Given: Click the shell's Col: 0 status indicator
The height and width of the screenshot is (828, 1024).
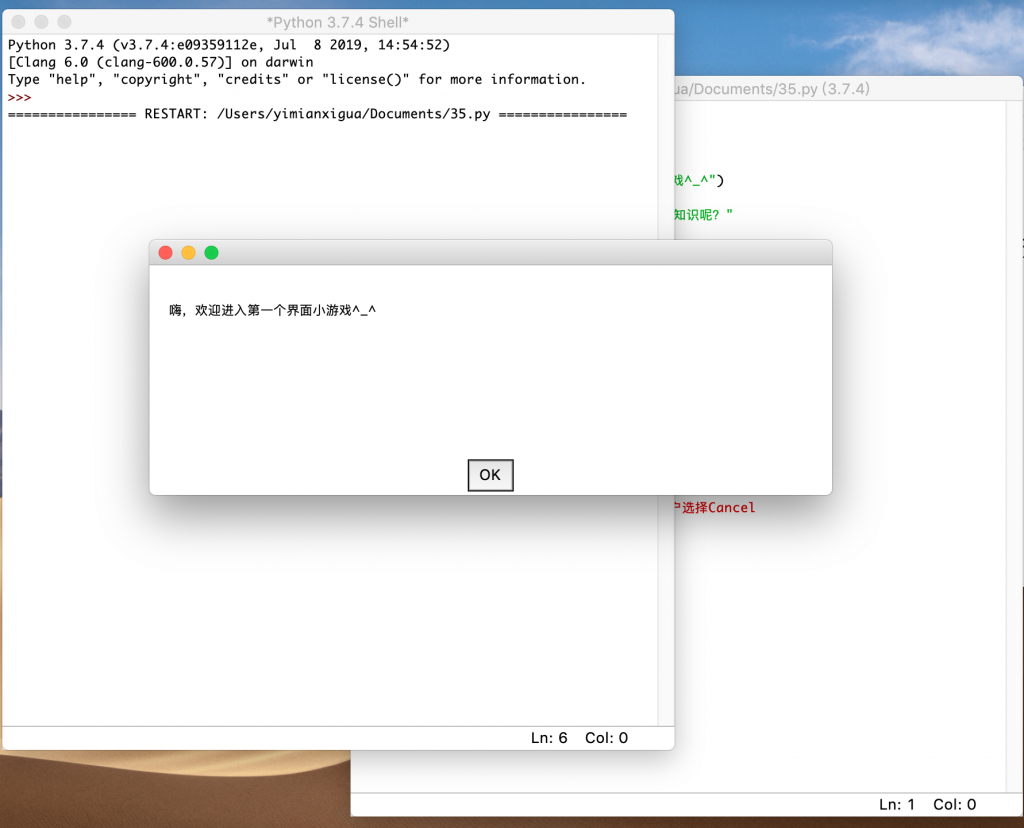Looking at the screenshot, I should [x=606, y=738].
